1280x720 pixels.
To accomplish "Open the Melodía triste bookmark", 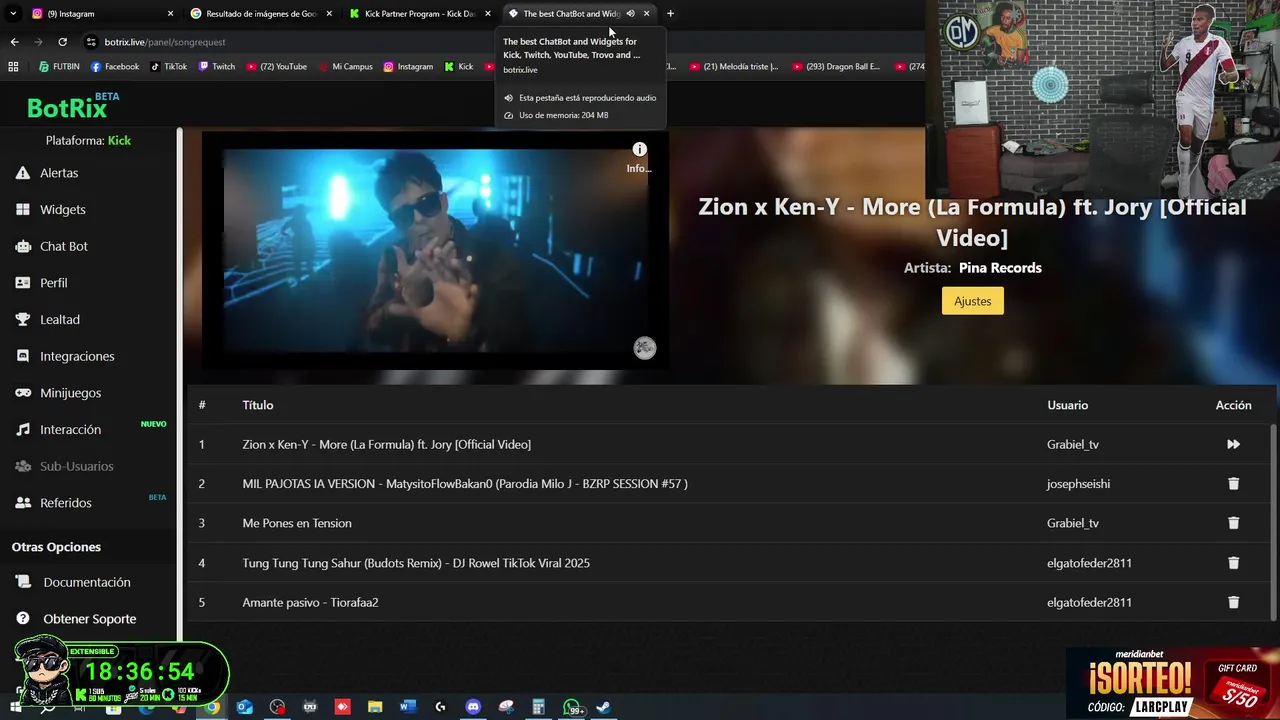I will pyautogui.click(x=734, y=67).
